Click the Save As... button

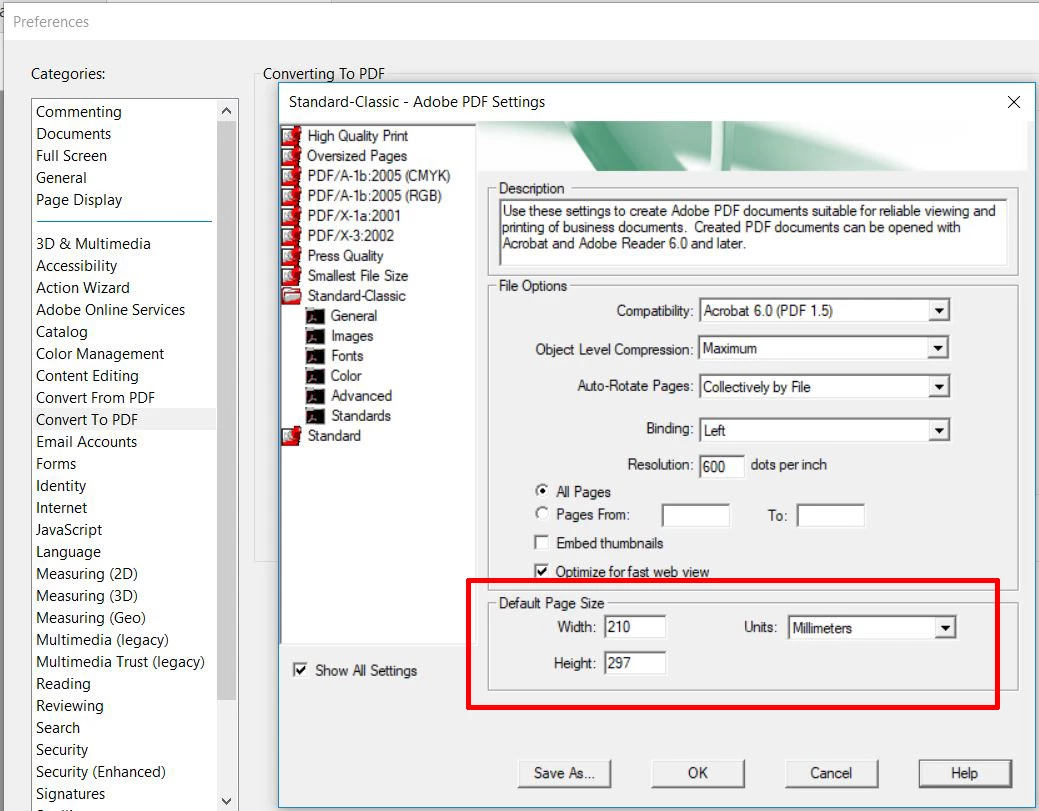click(x=564, y=773)
